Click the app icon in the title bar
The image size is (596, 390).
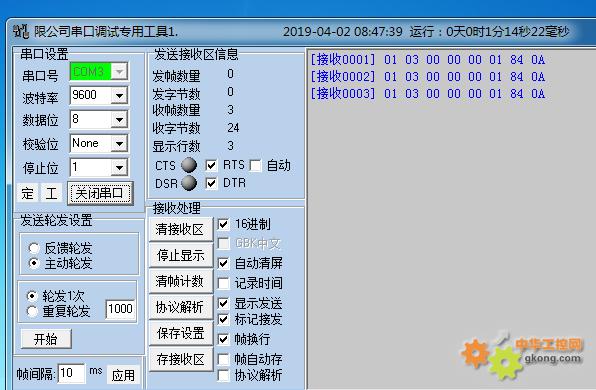point(21,31)
